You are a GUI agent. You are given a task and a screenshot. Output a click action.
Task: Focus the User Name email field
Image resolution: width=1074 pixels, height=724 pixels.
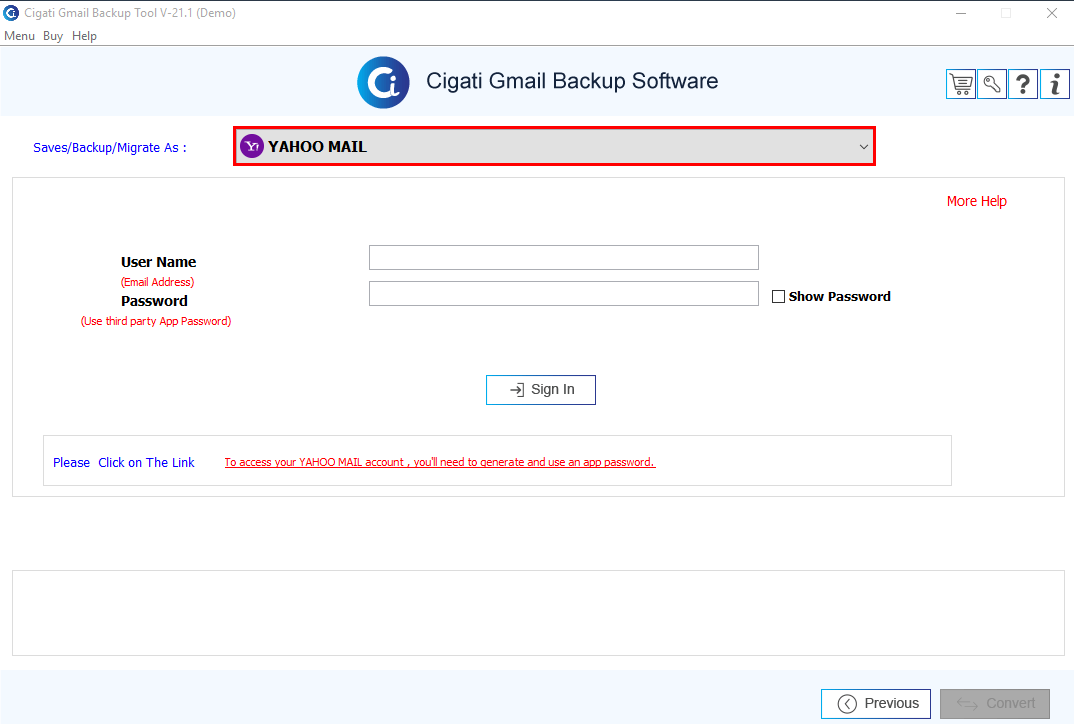click(x=564, y=258)
